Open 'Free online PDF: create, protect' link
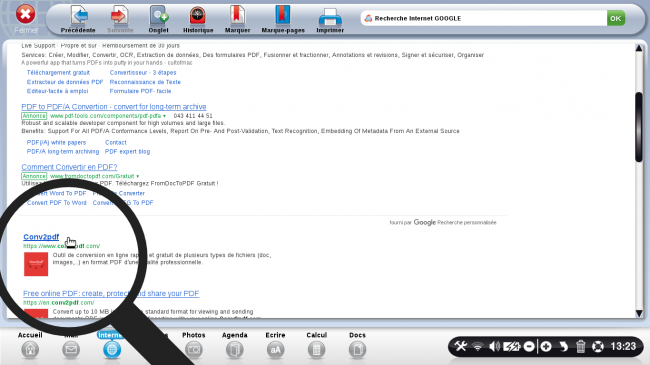This screenshot has height=365, width=650. coord(111,293)
